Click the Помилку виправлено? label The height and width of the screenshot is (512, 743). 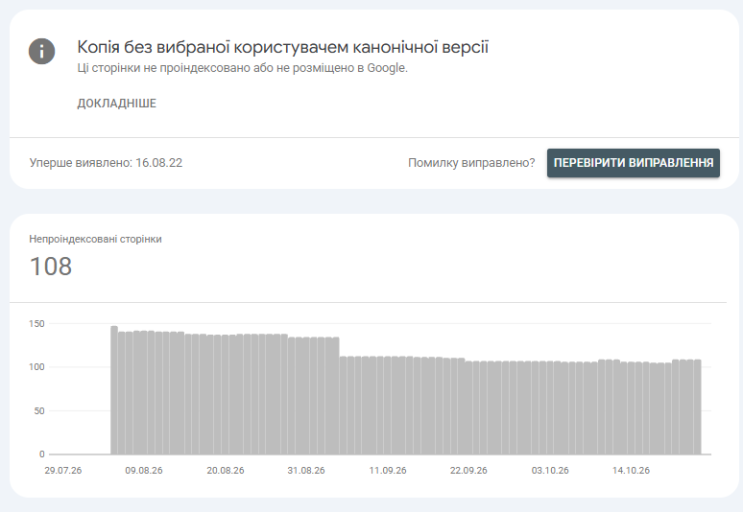click(471, 163)
